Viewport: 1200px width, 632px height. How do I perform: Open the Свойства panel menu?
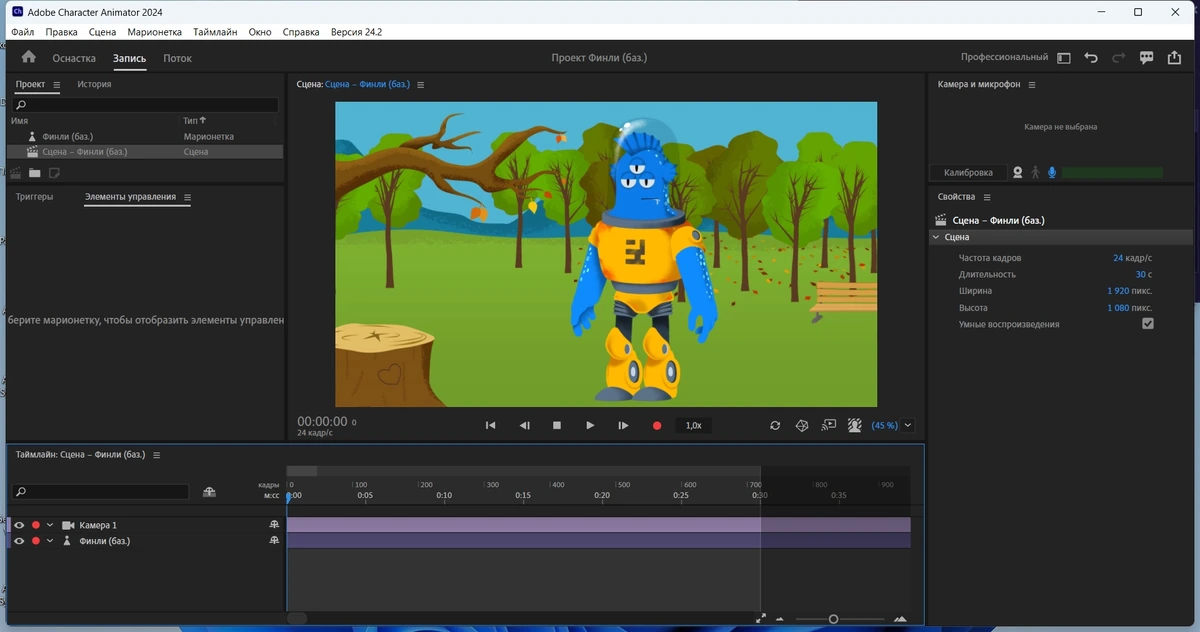(x=986, y=197)
